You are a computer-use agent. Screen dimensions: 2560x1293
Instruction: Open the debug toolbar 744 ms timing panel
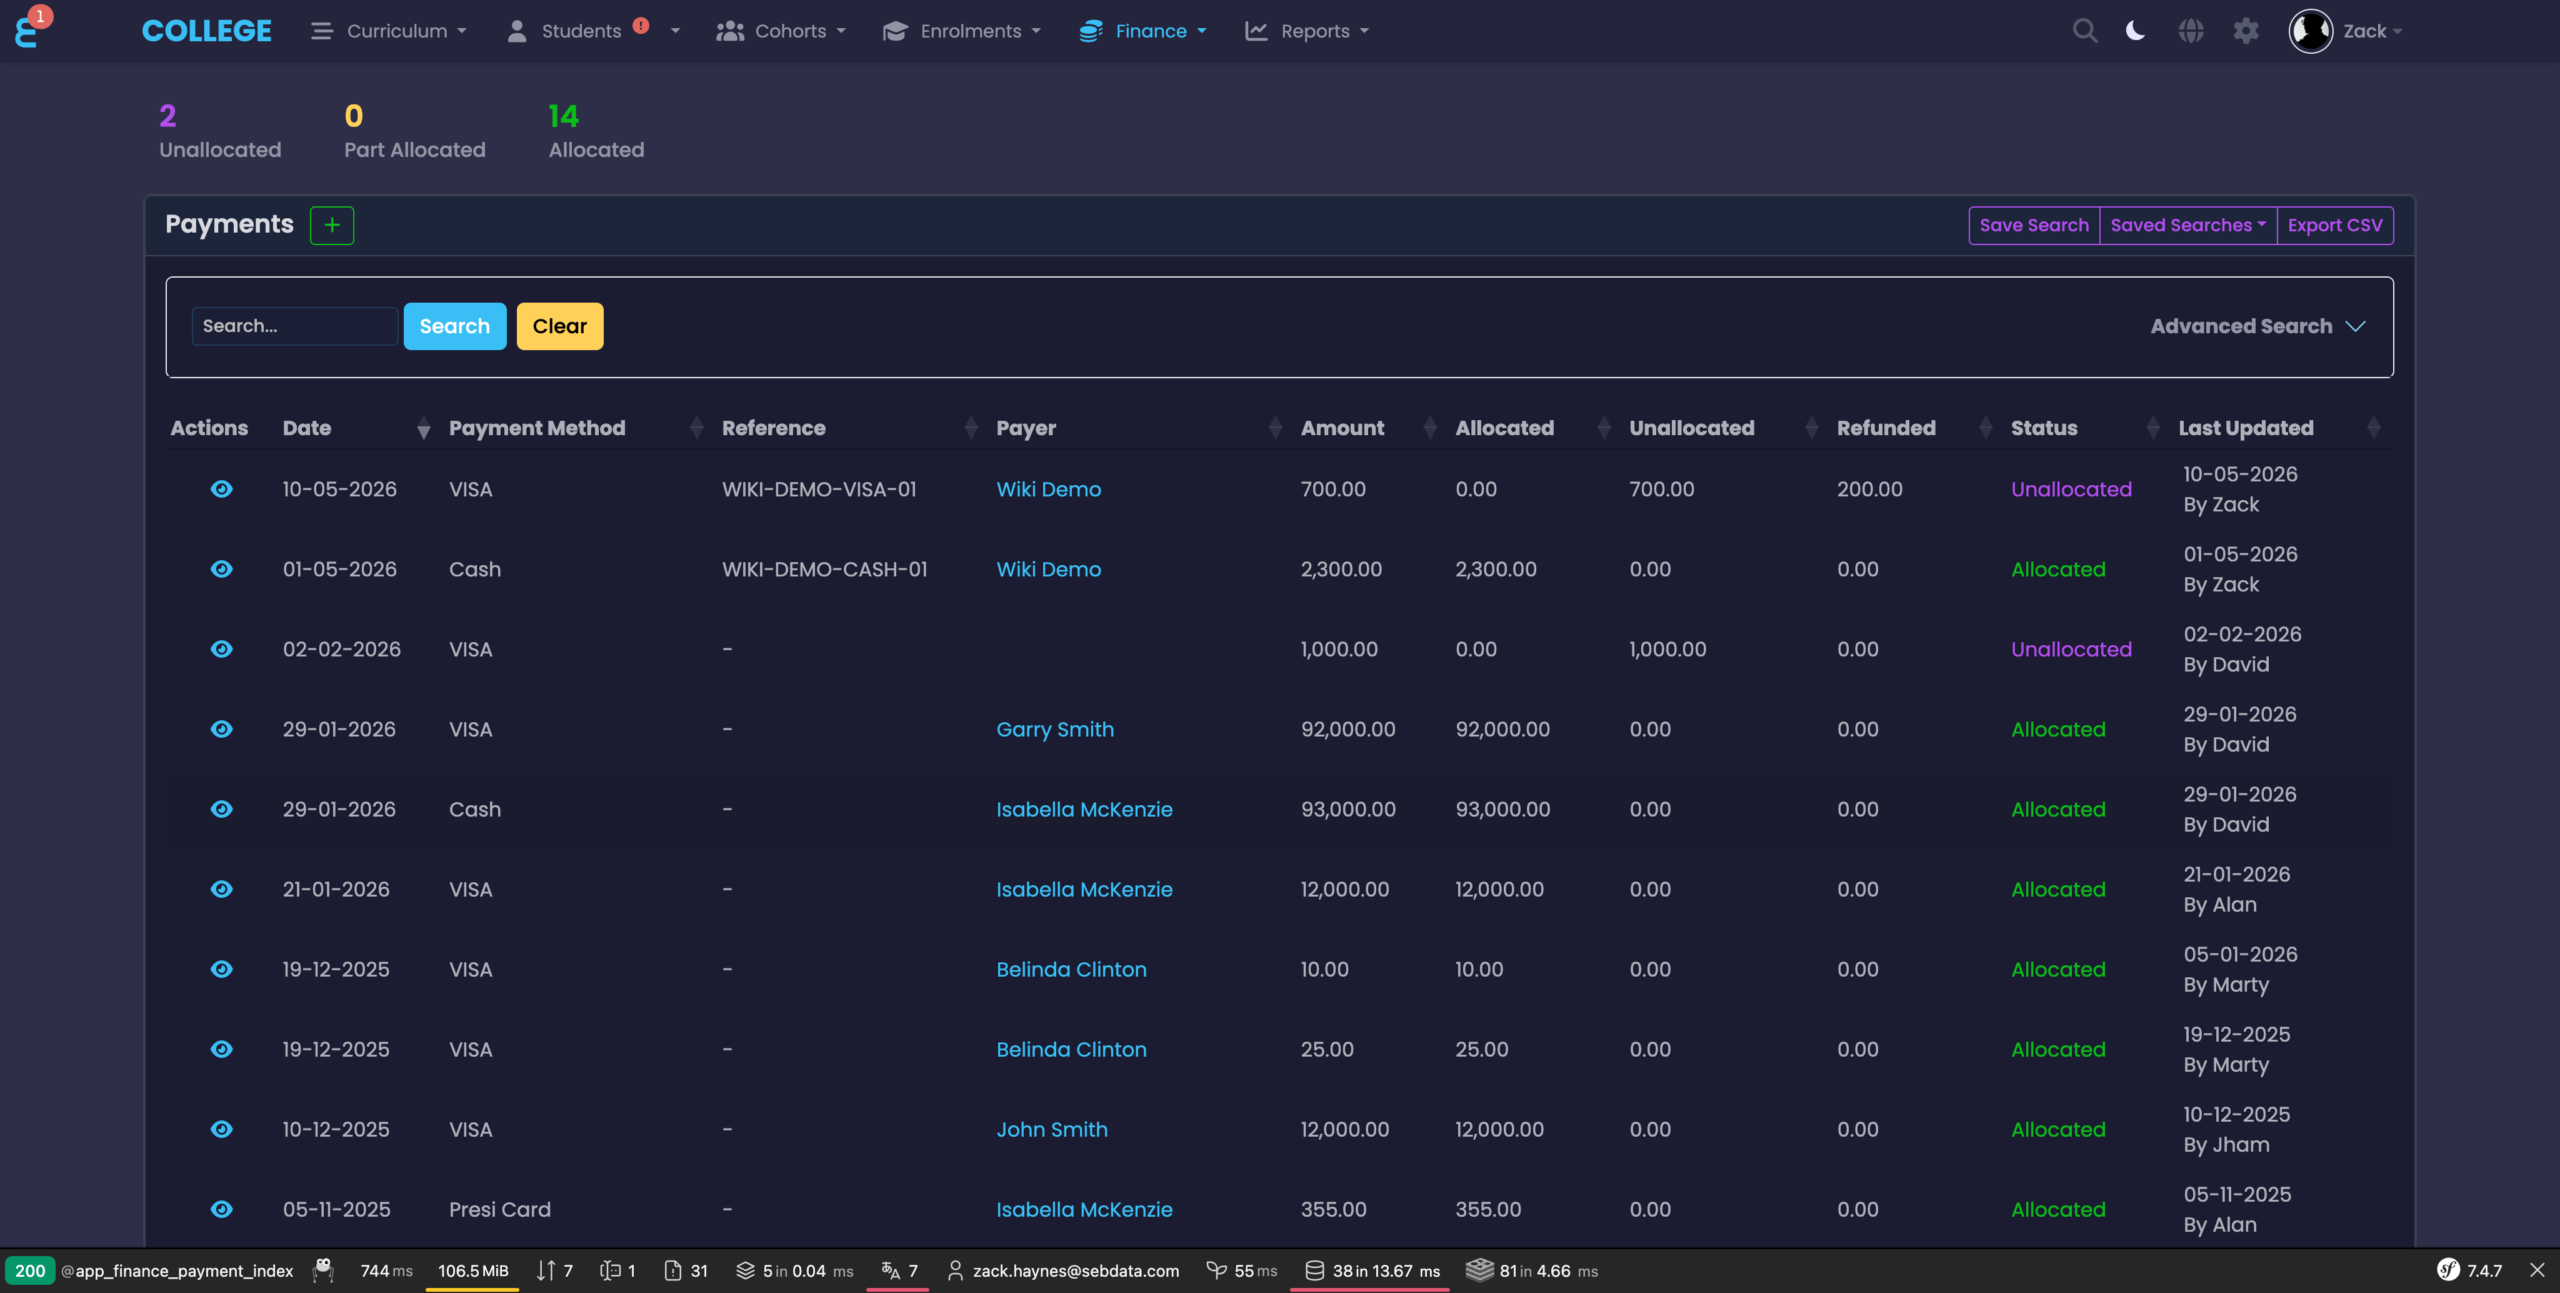click(386, 1270)
